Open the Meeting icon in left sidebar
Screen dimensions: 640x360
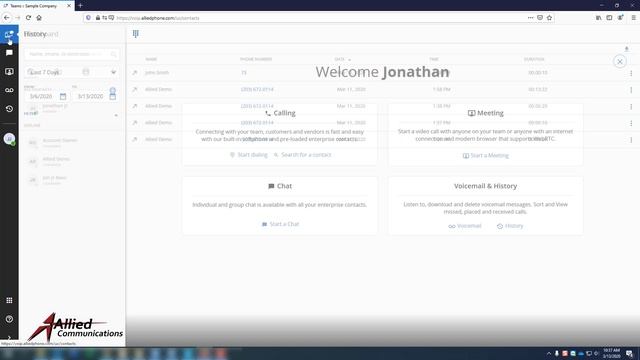[9, 71]
